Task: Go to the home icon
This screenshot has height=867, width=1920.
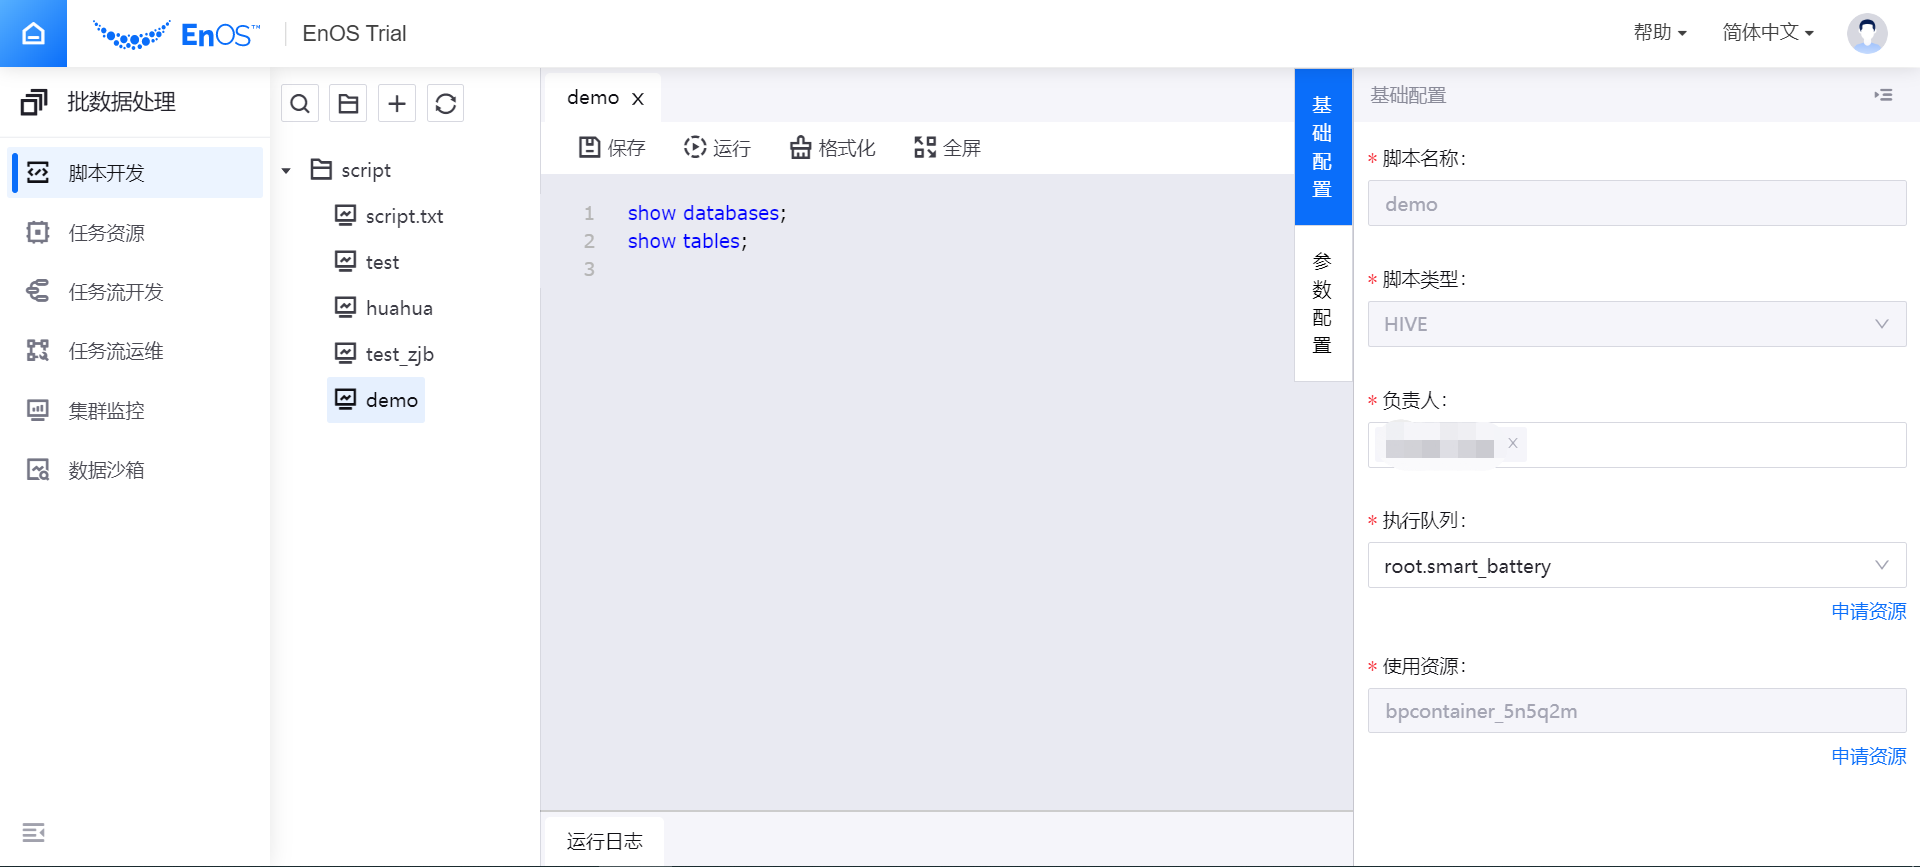Action: tap(33, 33)
